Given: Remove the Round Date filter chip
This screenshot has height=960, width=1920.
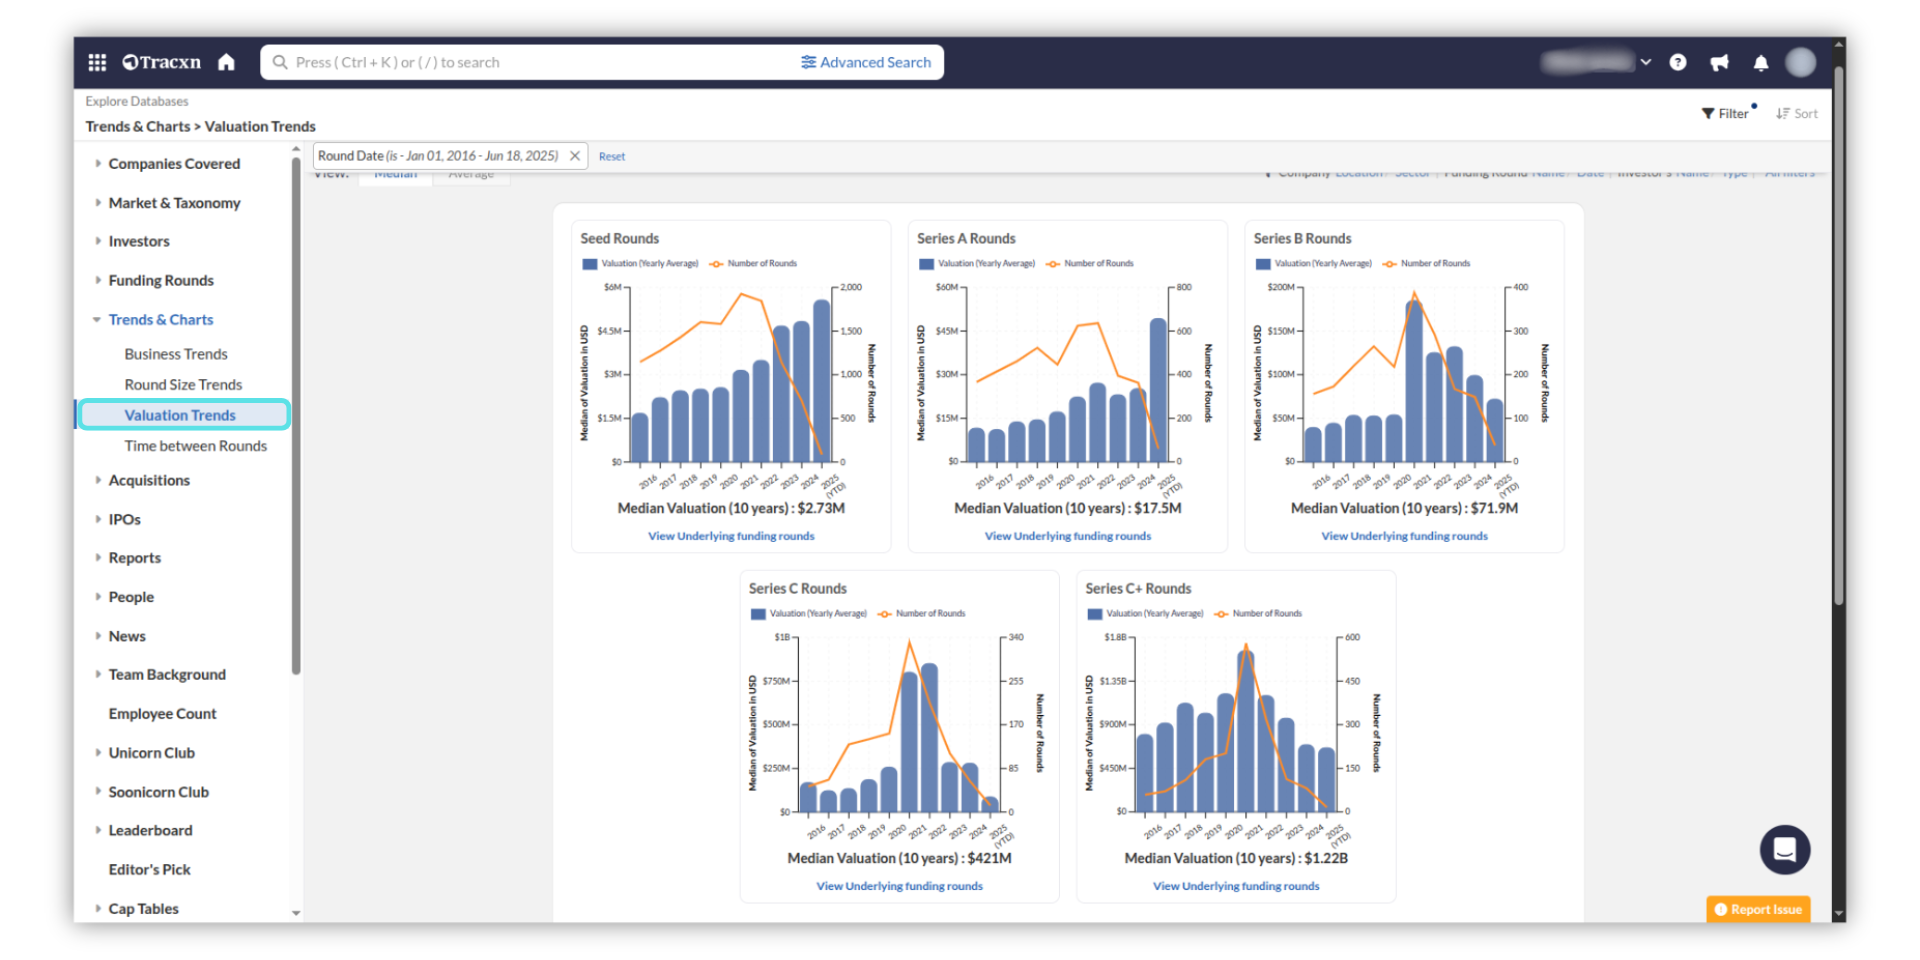Looking at the screenshot, I should (x=575, y=156).
